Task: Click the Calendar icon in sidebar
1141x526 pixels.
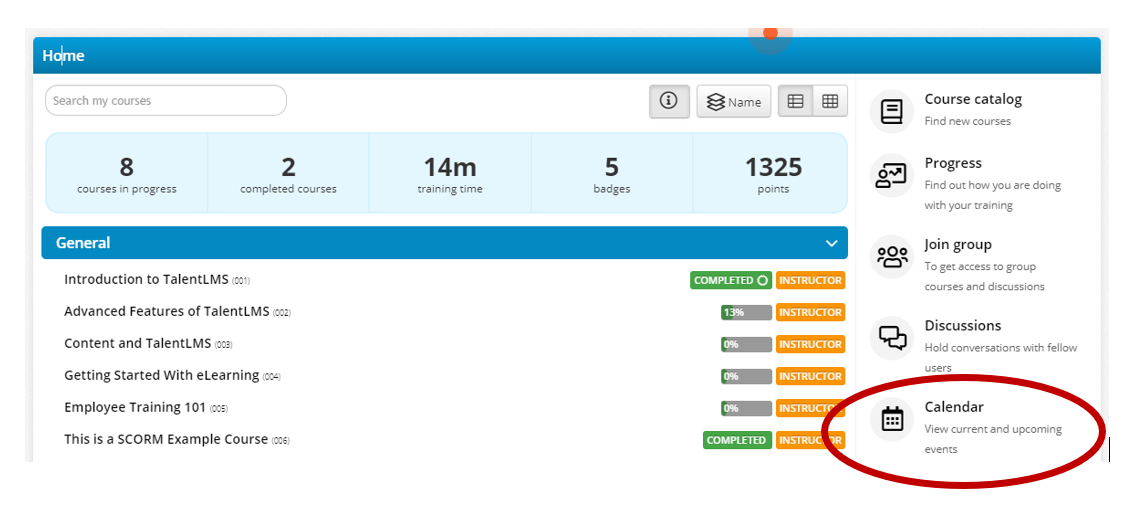Action: tap(891, 420)
